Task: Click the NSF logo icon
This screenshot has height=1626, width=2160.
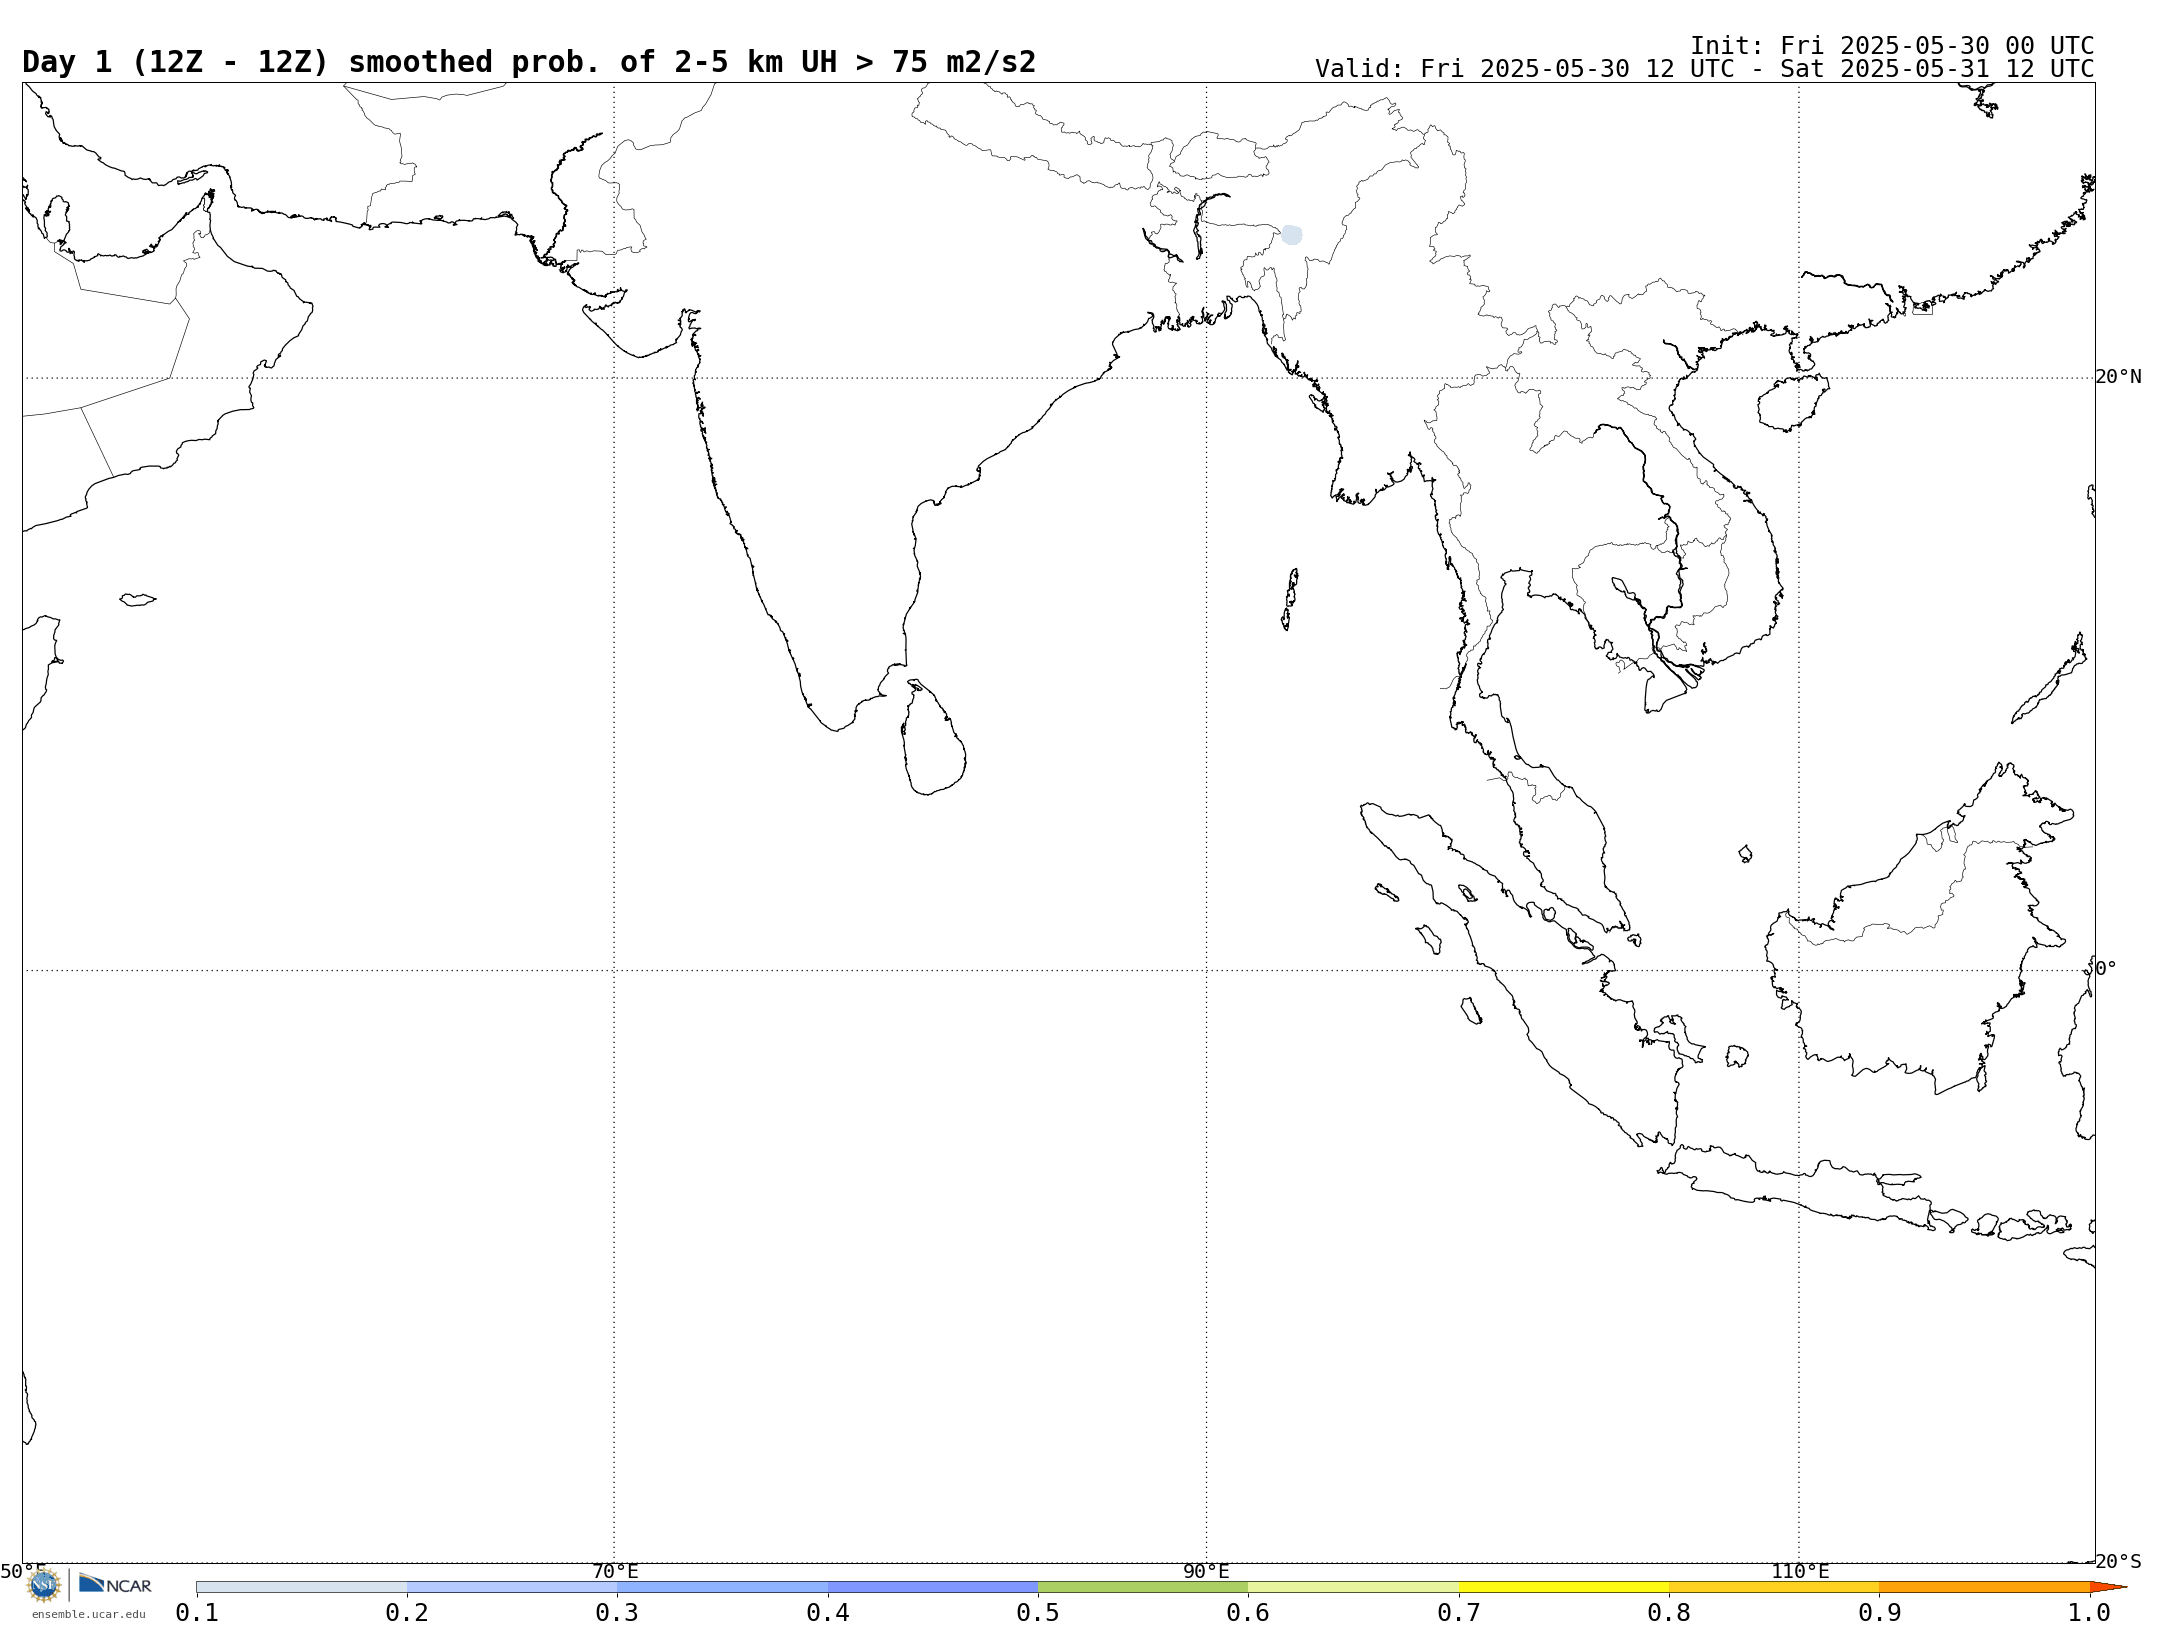Action: tap(44, 1585)
